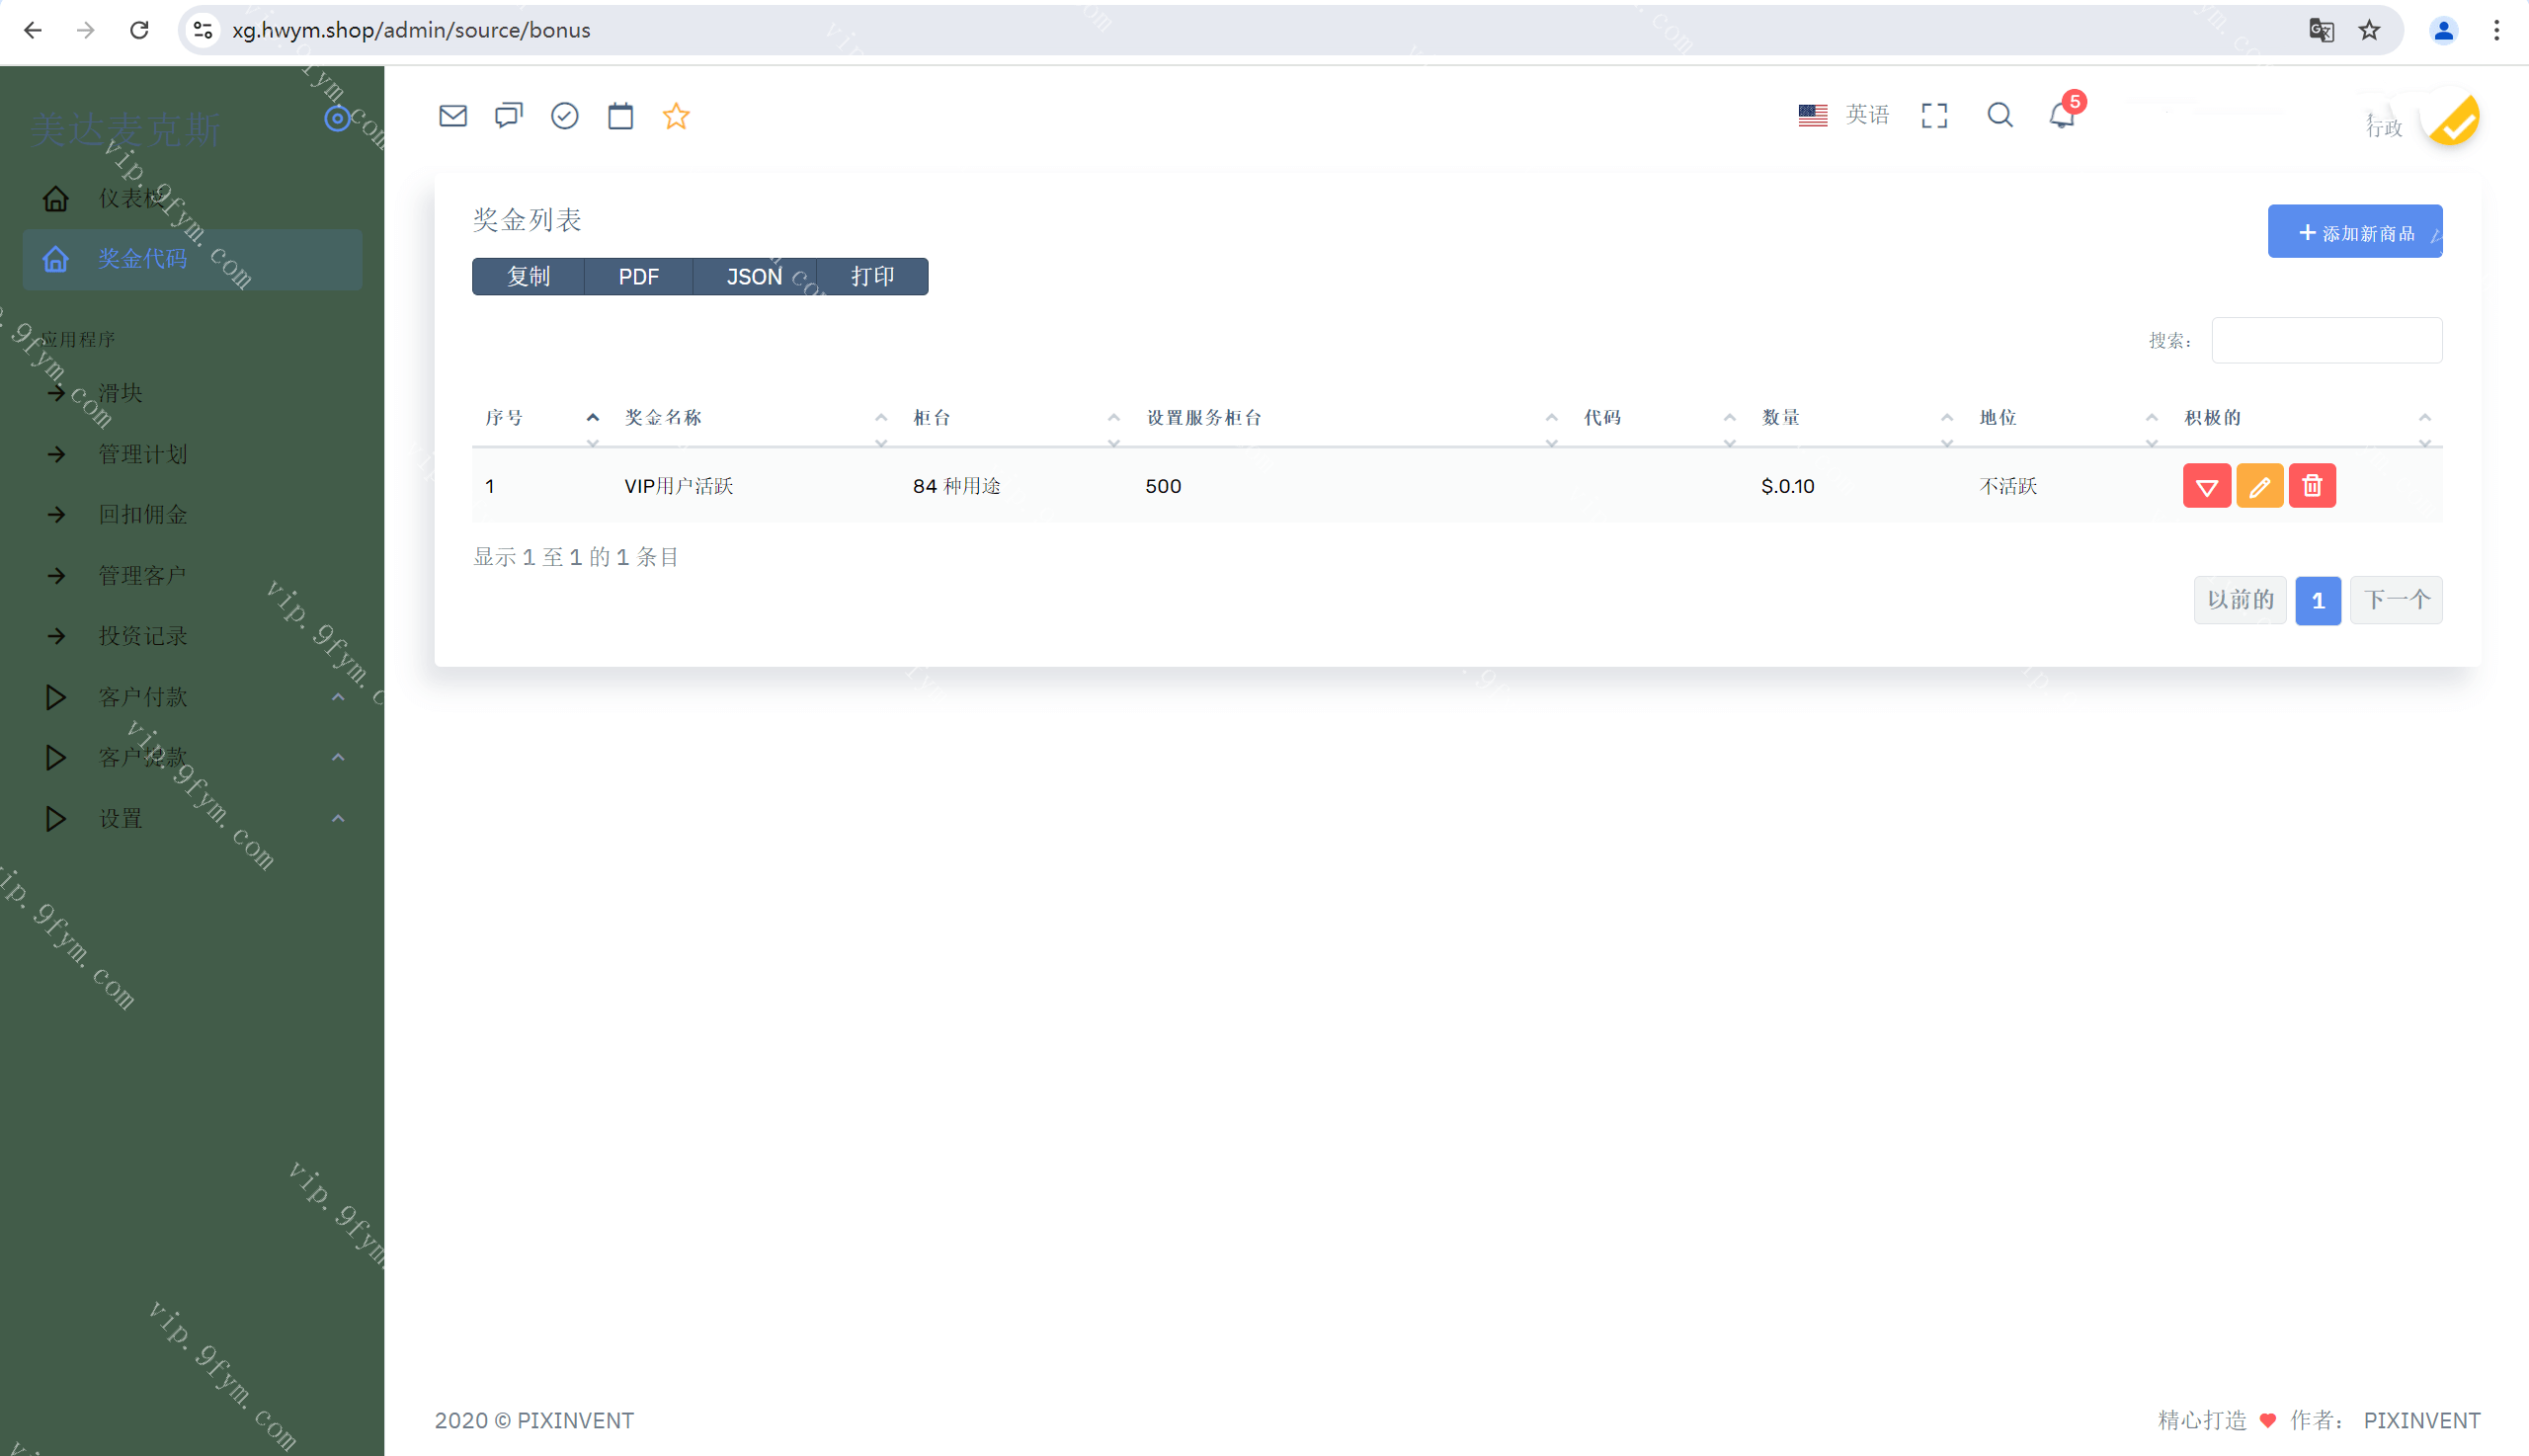Export the table using PDF button
The width and height of the screenshot is (2529, 1456).
tap(638, 277)
